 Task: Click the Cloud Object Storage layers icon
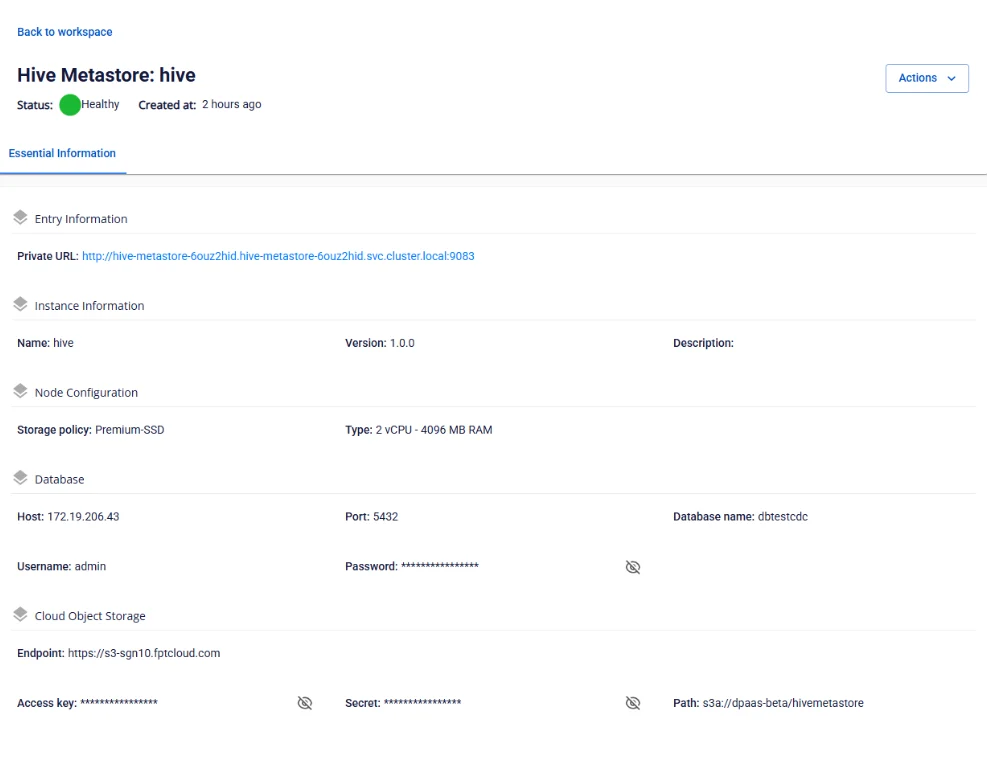(x=20, y=615)
